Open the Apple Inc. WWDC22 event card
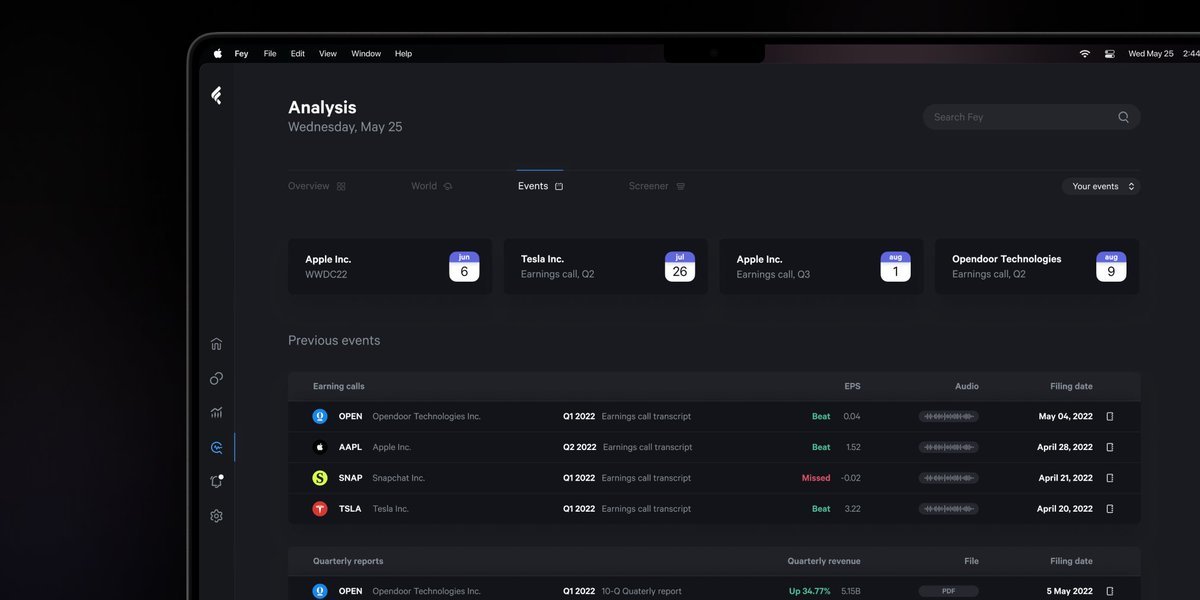Screen dimensions: 1200x600 pos(390,266)
